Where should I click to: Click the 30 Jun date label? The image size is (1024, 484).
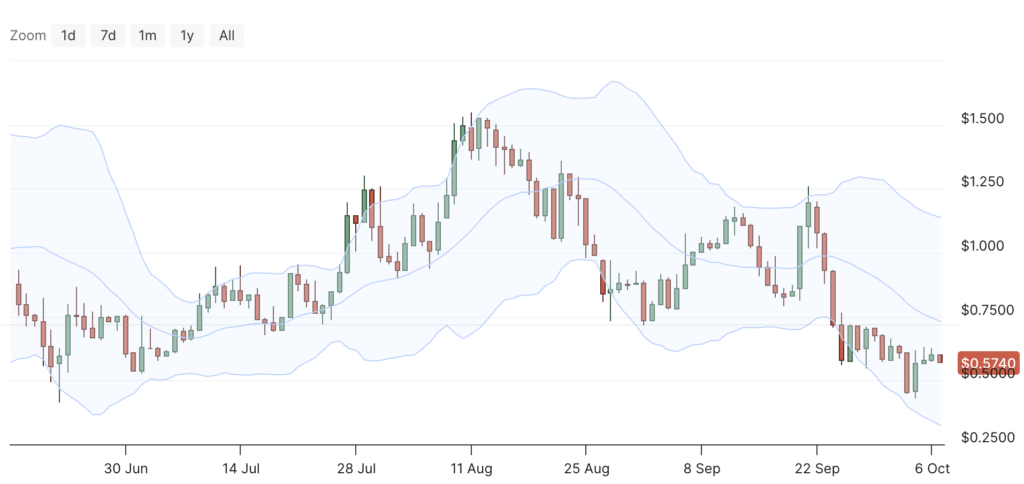click(x=126, y=467)
